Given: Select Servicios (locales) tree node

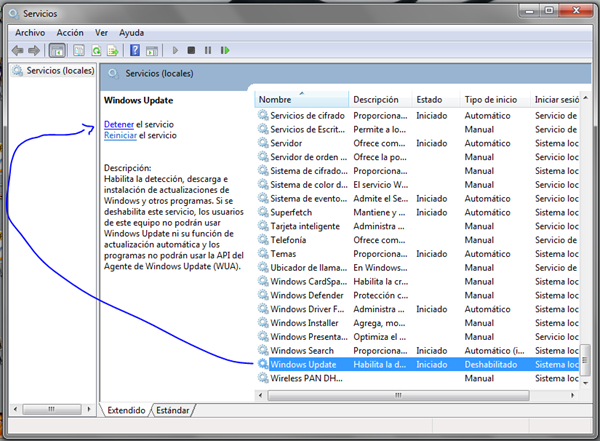Looking at the screenshot, I should pyautogui.click(x=58, y=71).
